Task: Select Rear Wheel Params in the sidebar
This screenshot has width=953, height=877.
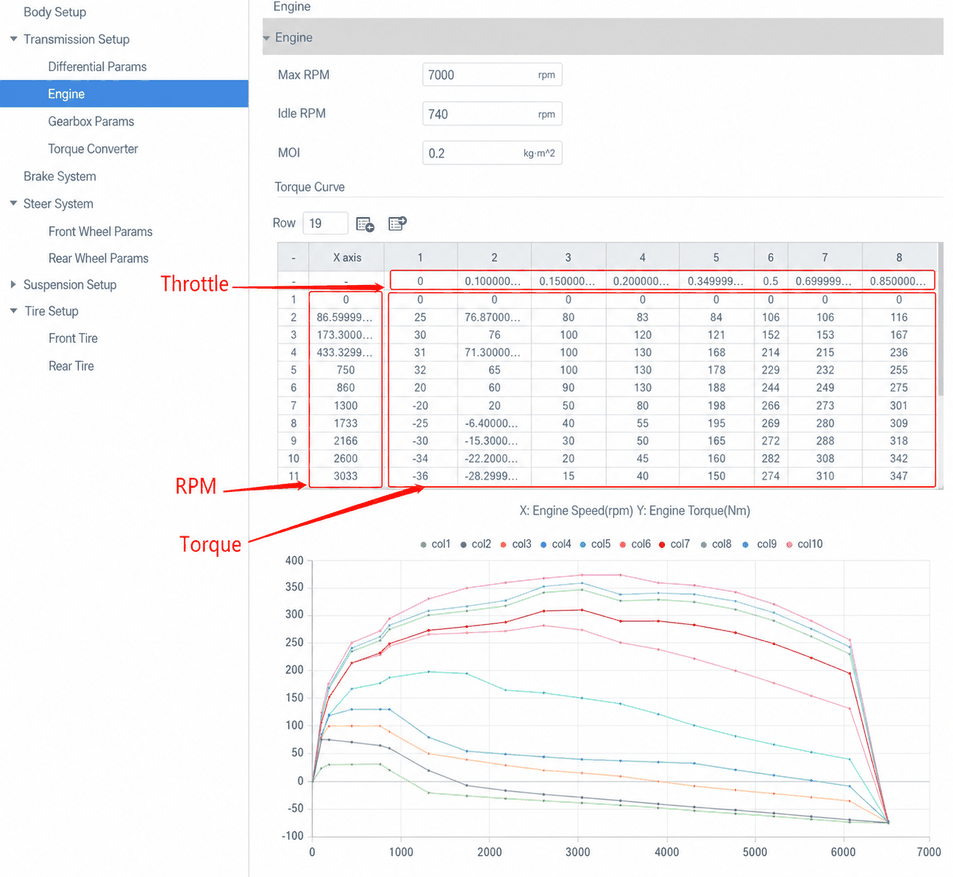Action: coord(98,258)
